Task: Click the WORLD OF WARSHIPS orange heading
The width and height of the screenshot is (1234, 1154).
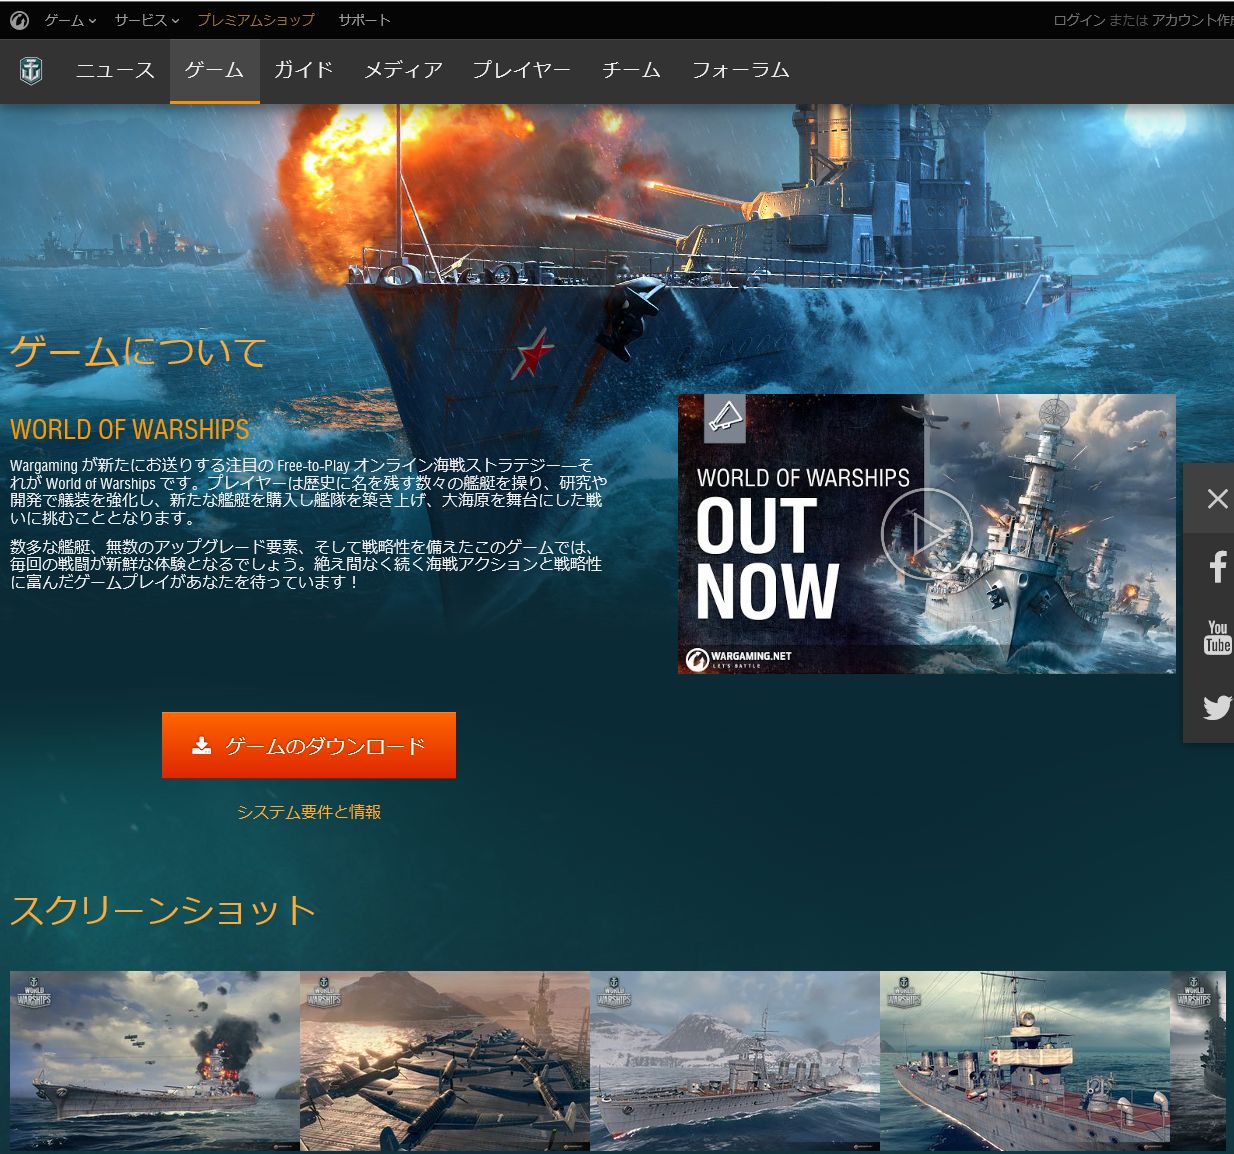Action: coord(130,429)
